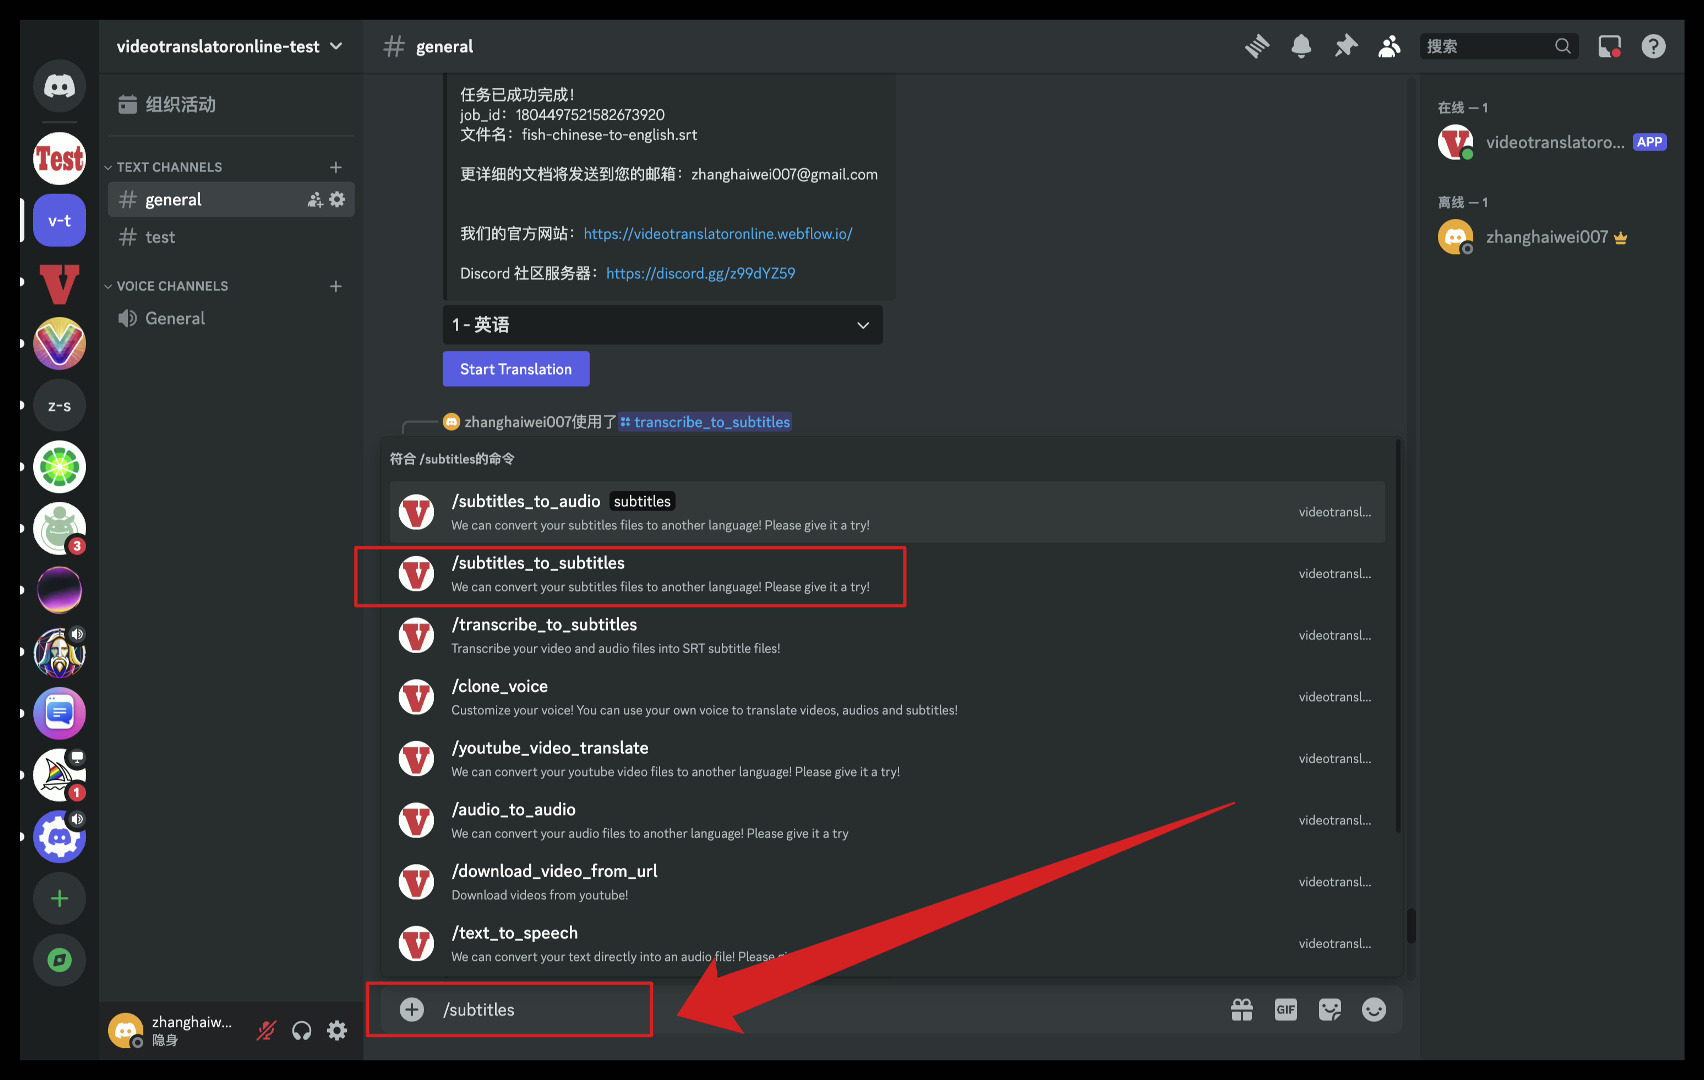The height and width of the screenshot is (1080, 1704).
Task: Explore discoverable servers compass icon
Action: pyautogui.click(x=59, y=960)
